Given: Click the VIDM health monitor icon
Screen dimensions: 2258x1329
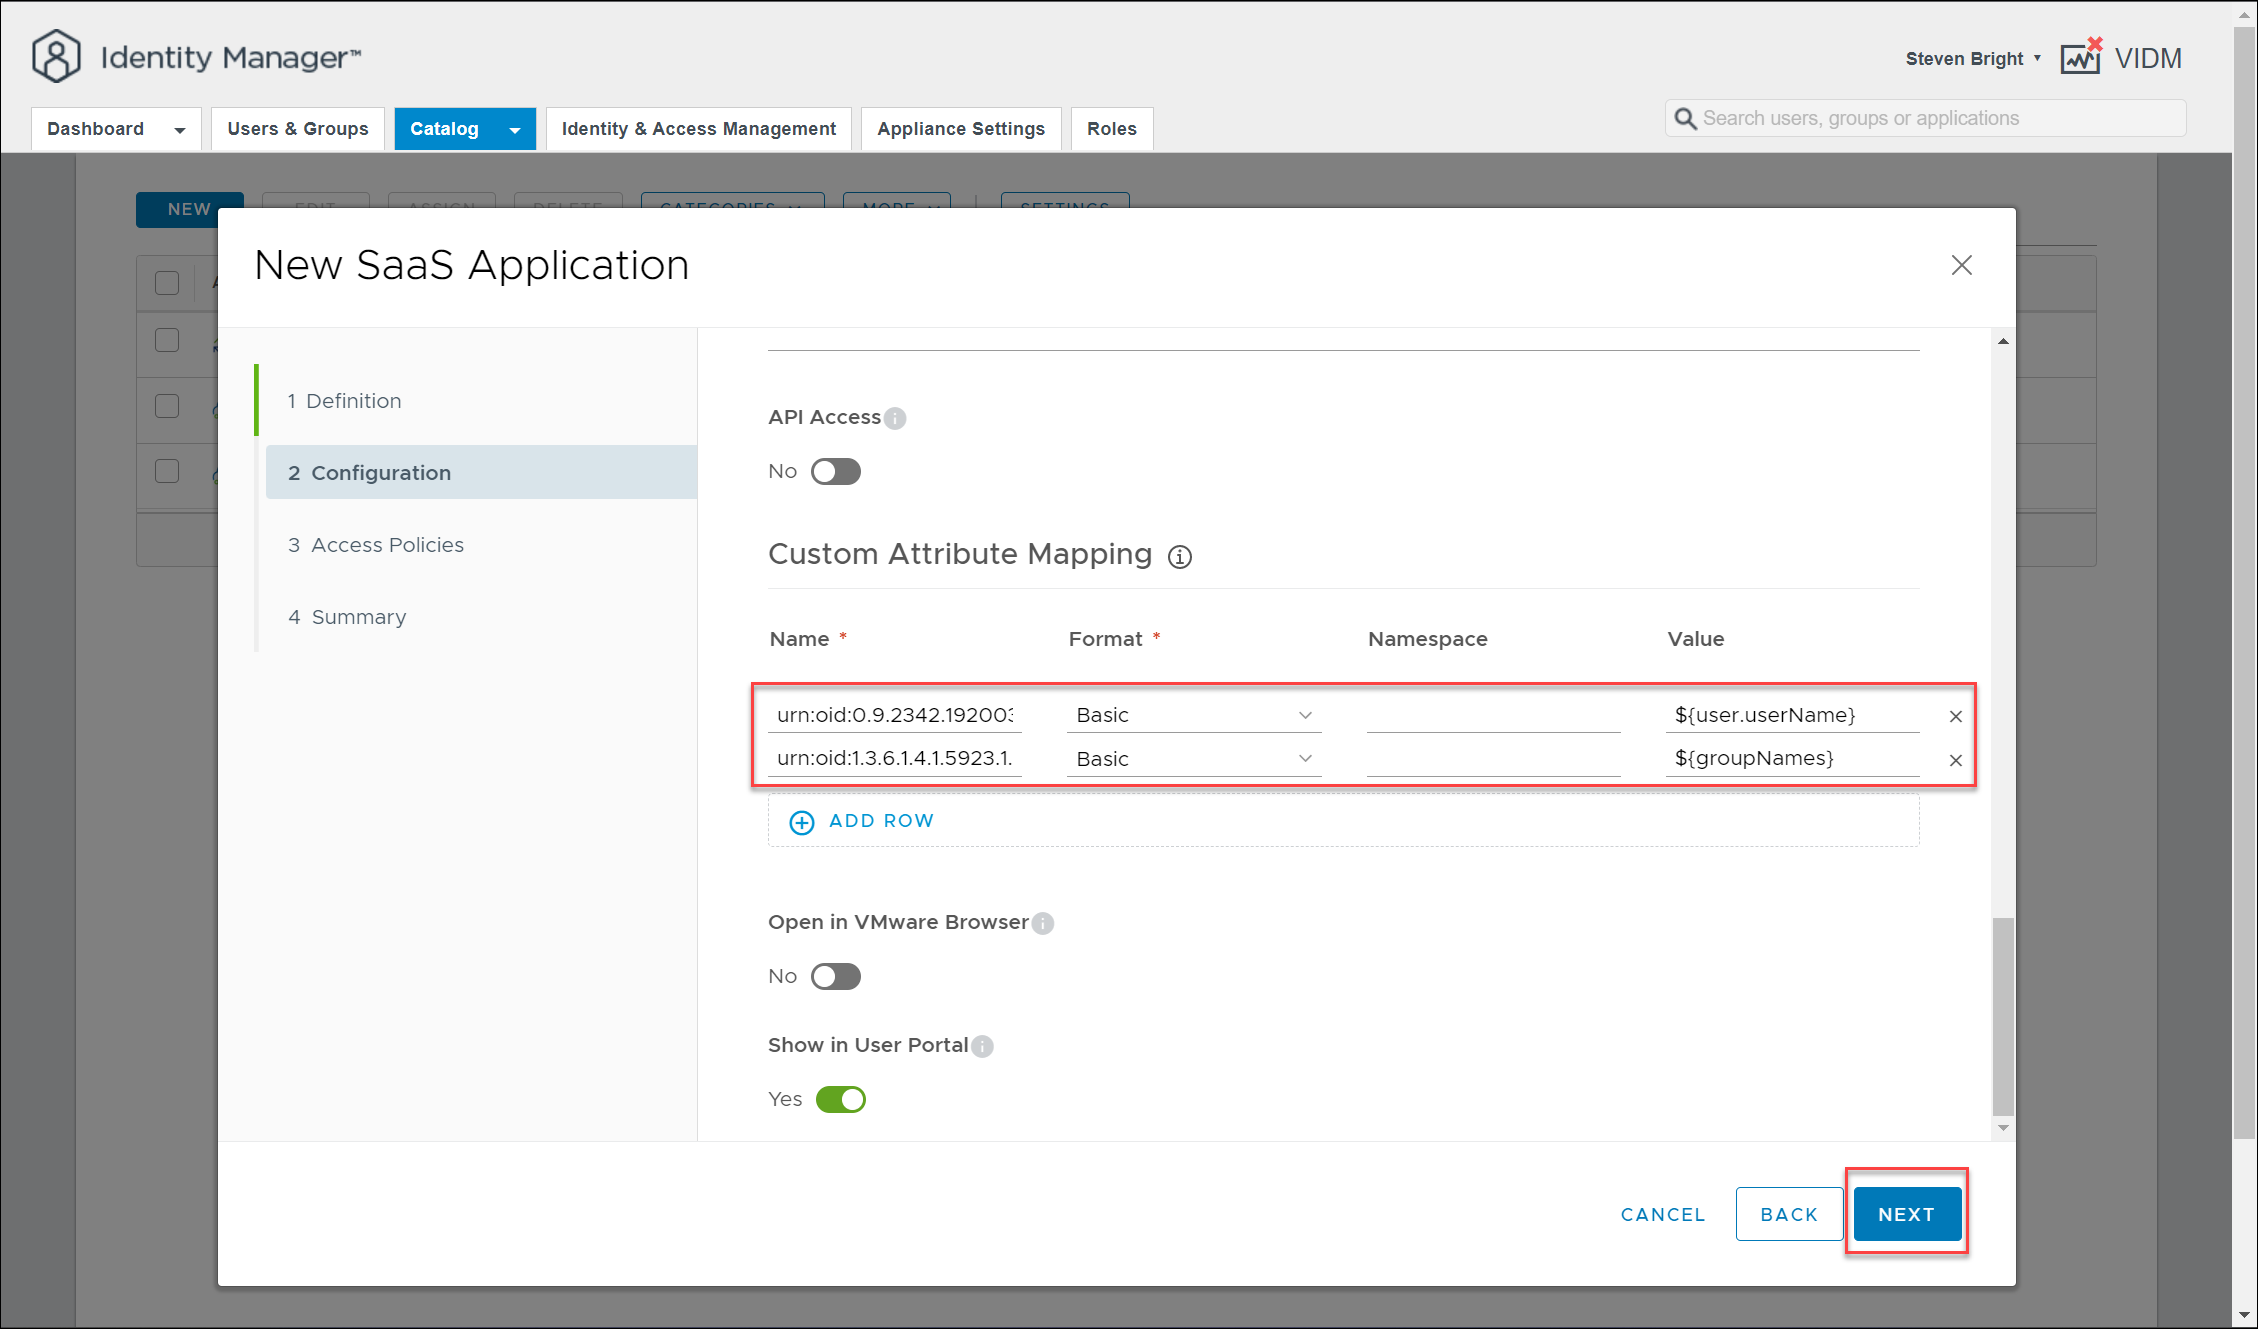Looking at the screenshot, I should coord(2081,58).
